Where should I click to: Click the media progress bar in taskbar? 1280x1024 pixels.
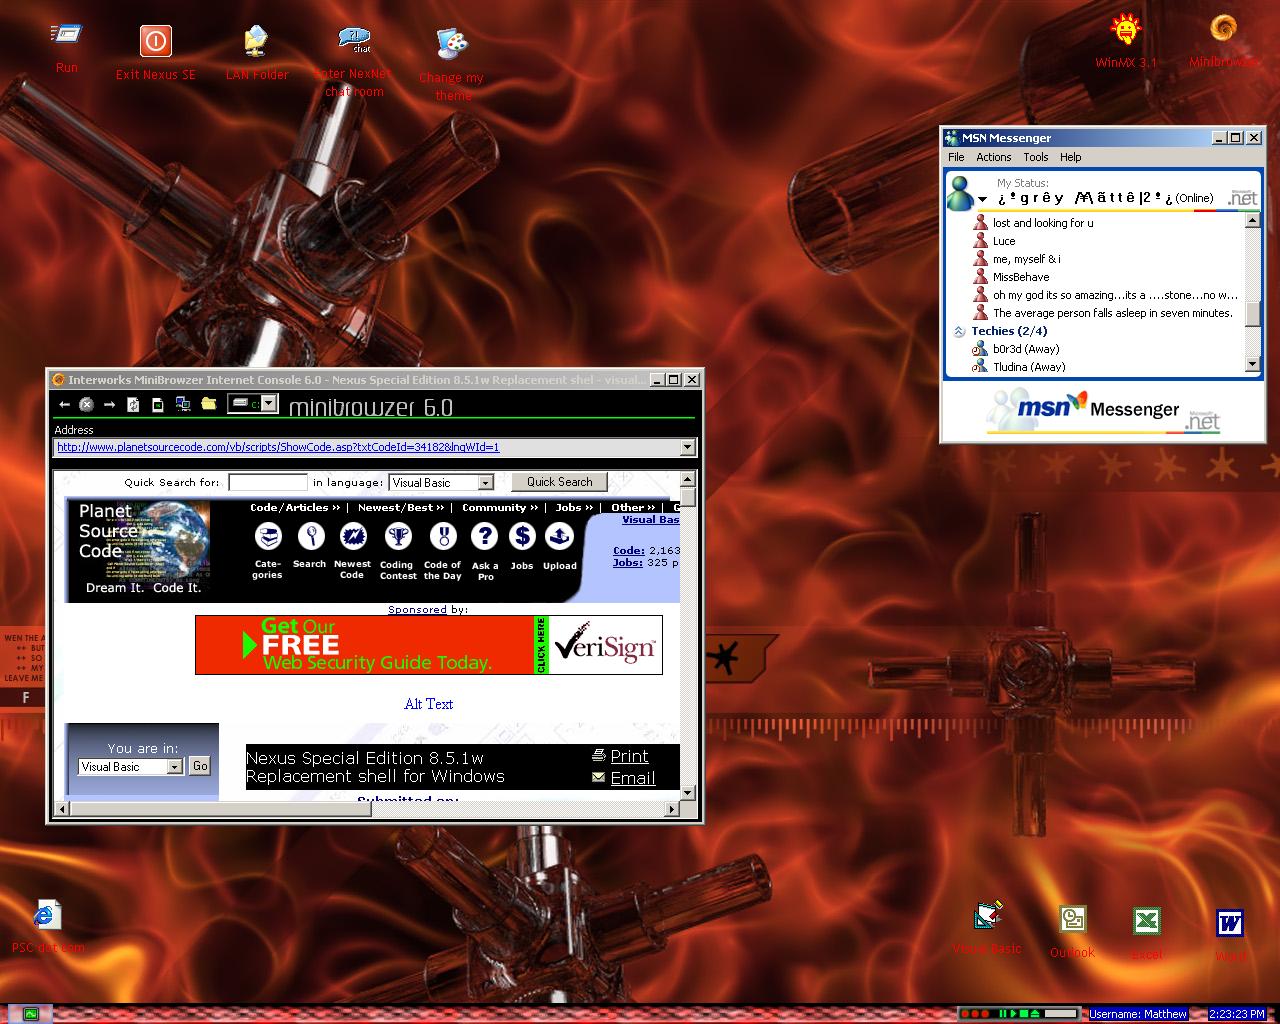click(x=1062, y=1014)
